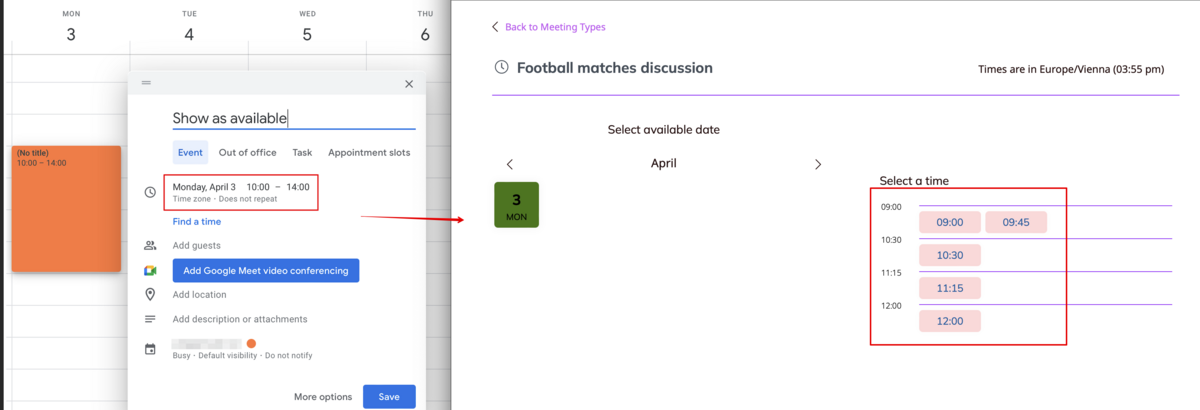Viewport: 1200px width, 410px height.
Task: Go to next month after April
Action: pyautogui.click(x=818, y=164)
